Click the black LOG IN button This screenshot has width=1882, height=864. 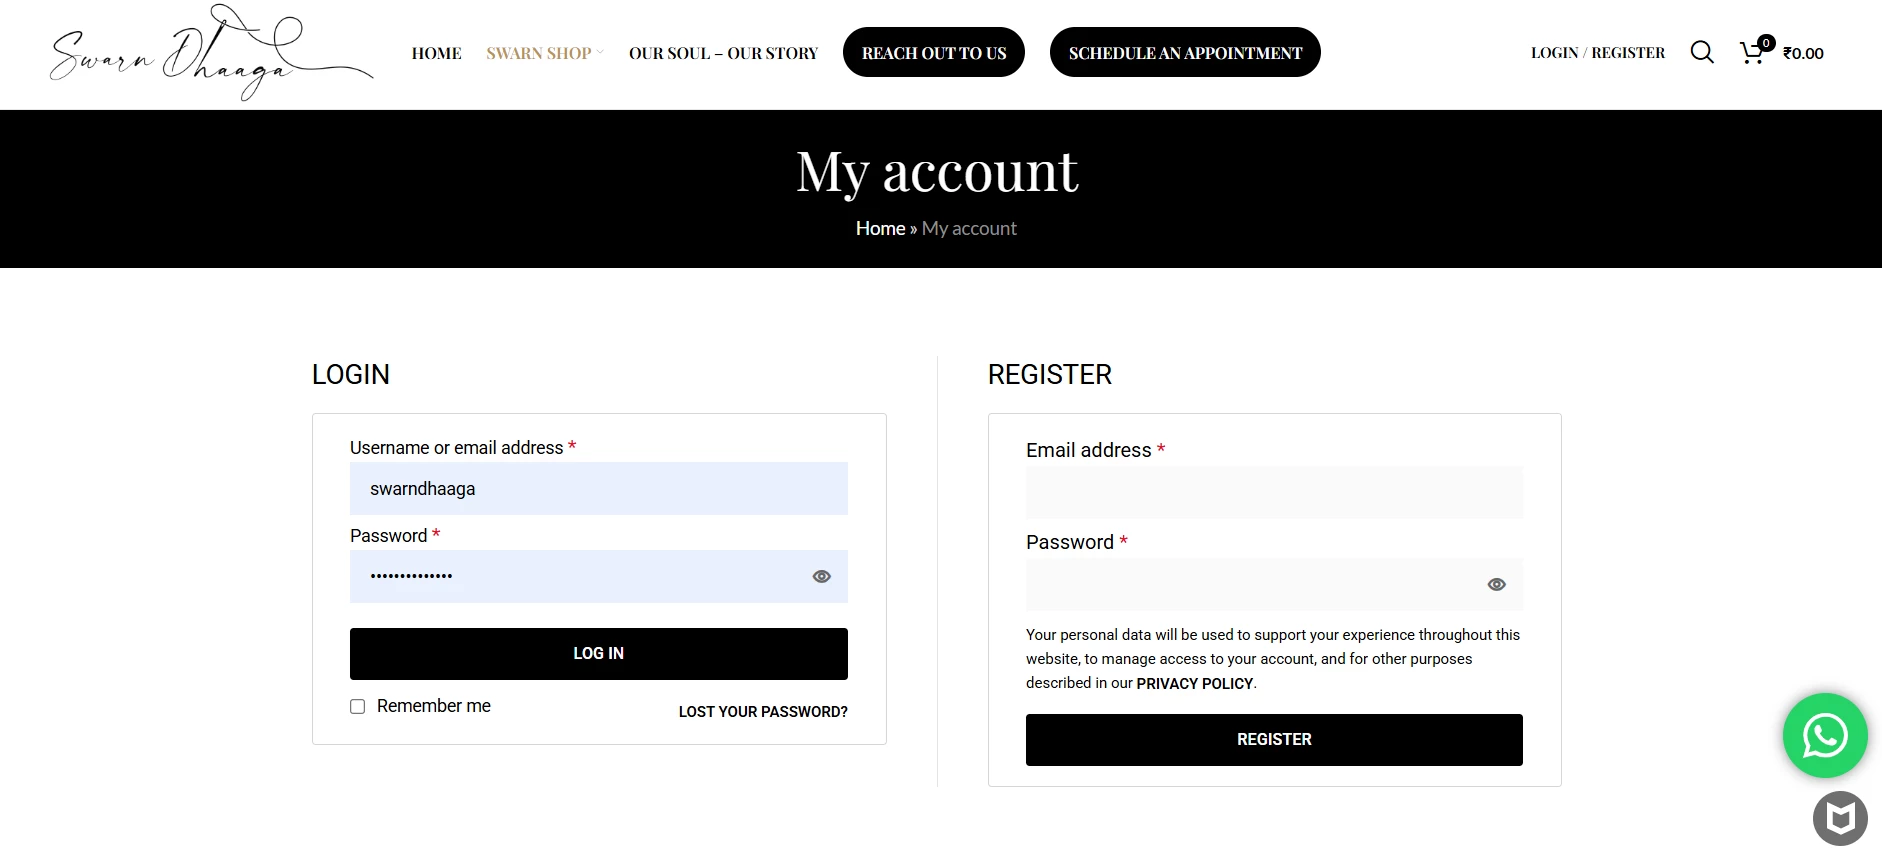[599, 654]
